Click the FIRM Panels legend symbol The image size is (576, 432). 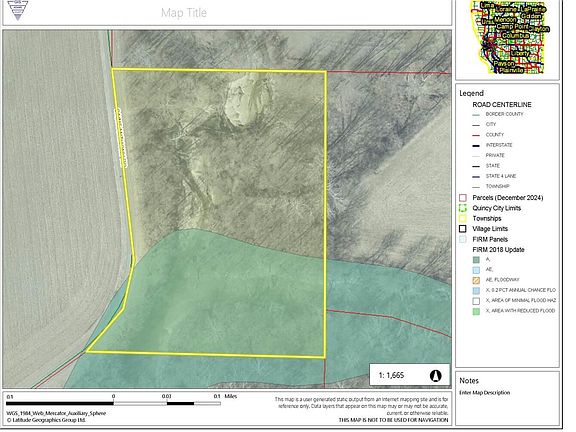tap(463, 239)
